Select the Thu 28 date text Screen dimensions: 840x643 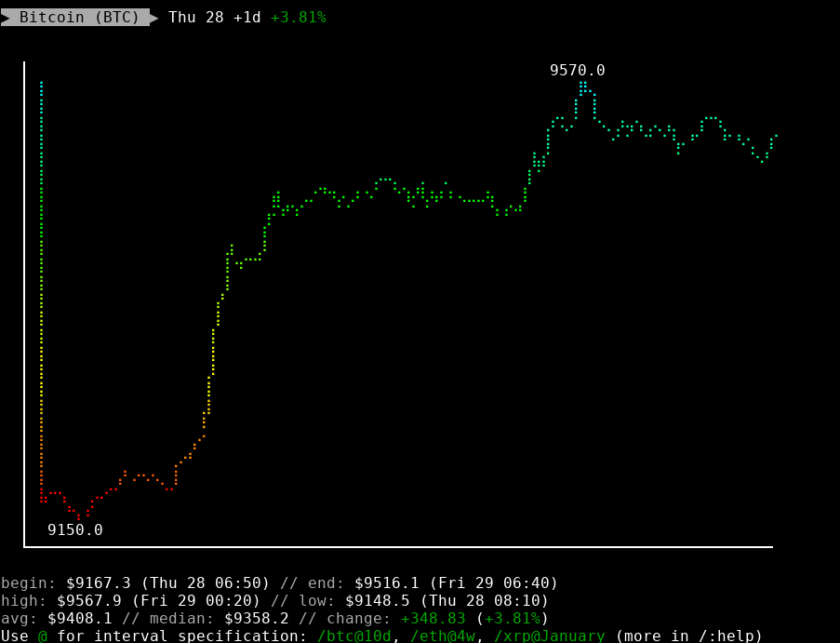pyautogui.click(x=196, y=17)
